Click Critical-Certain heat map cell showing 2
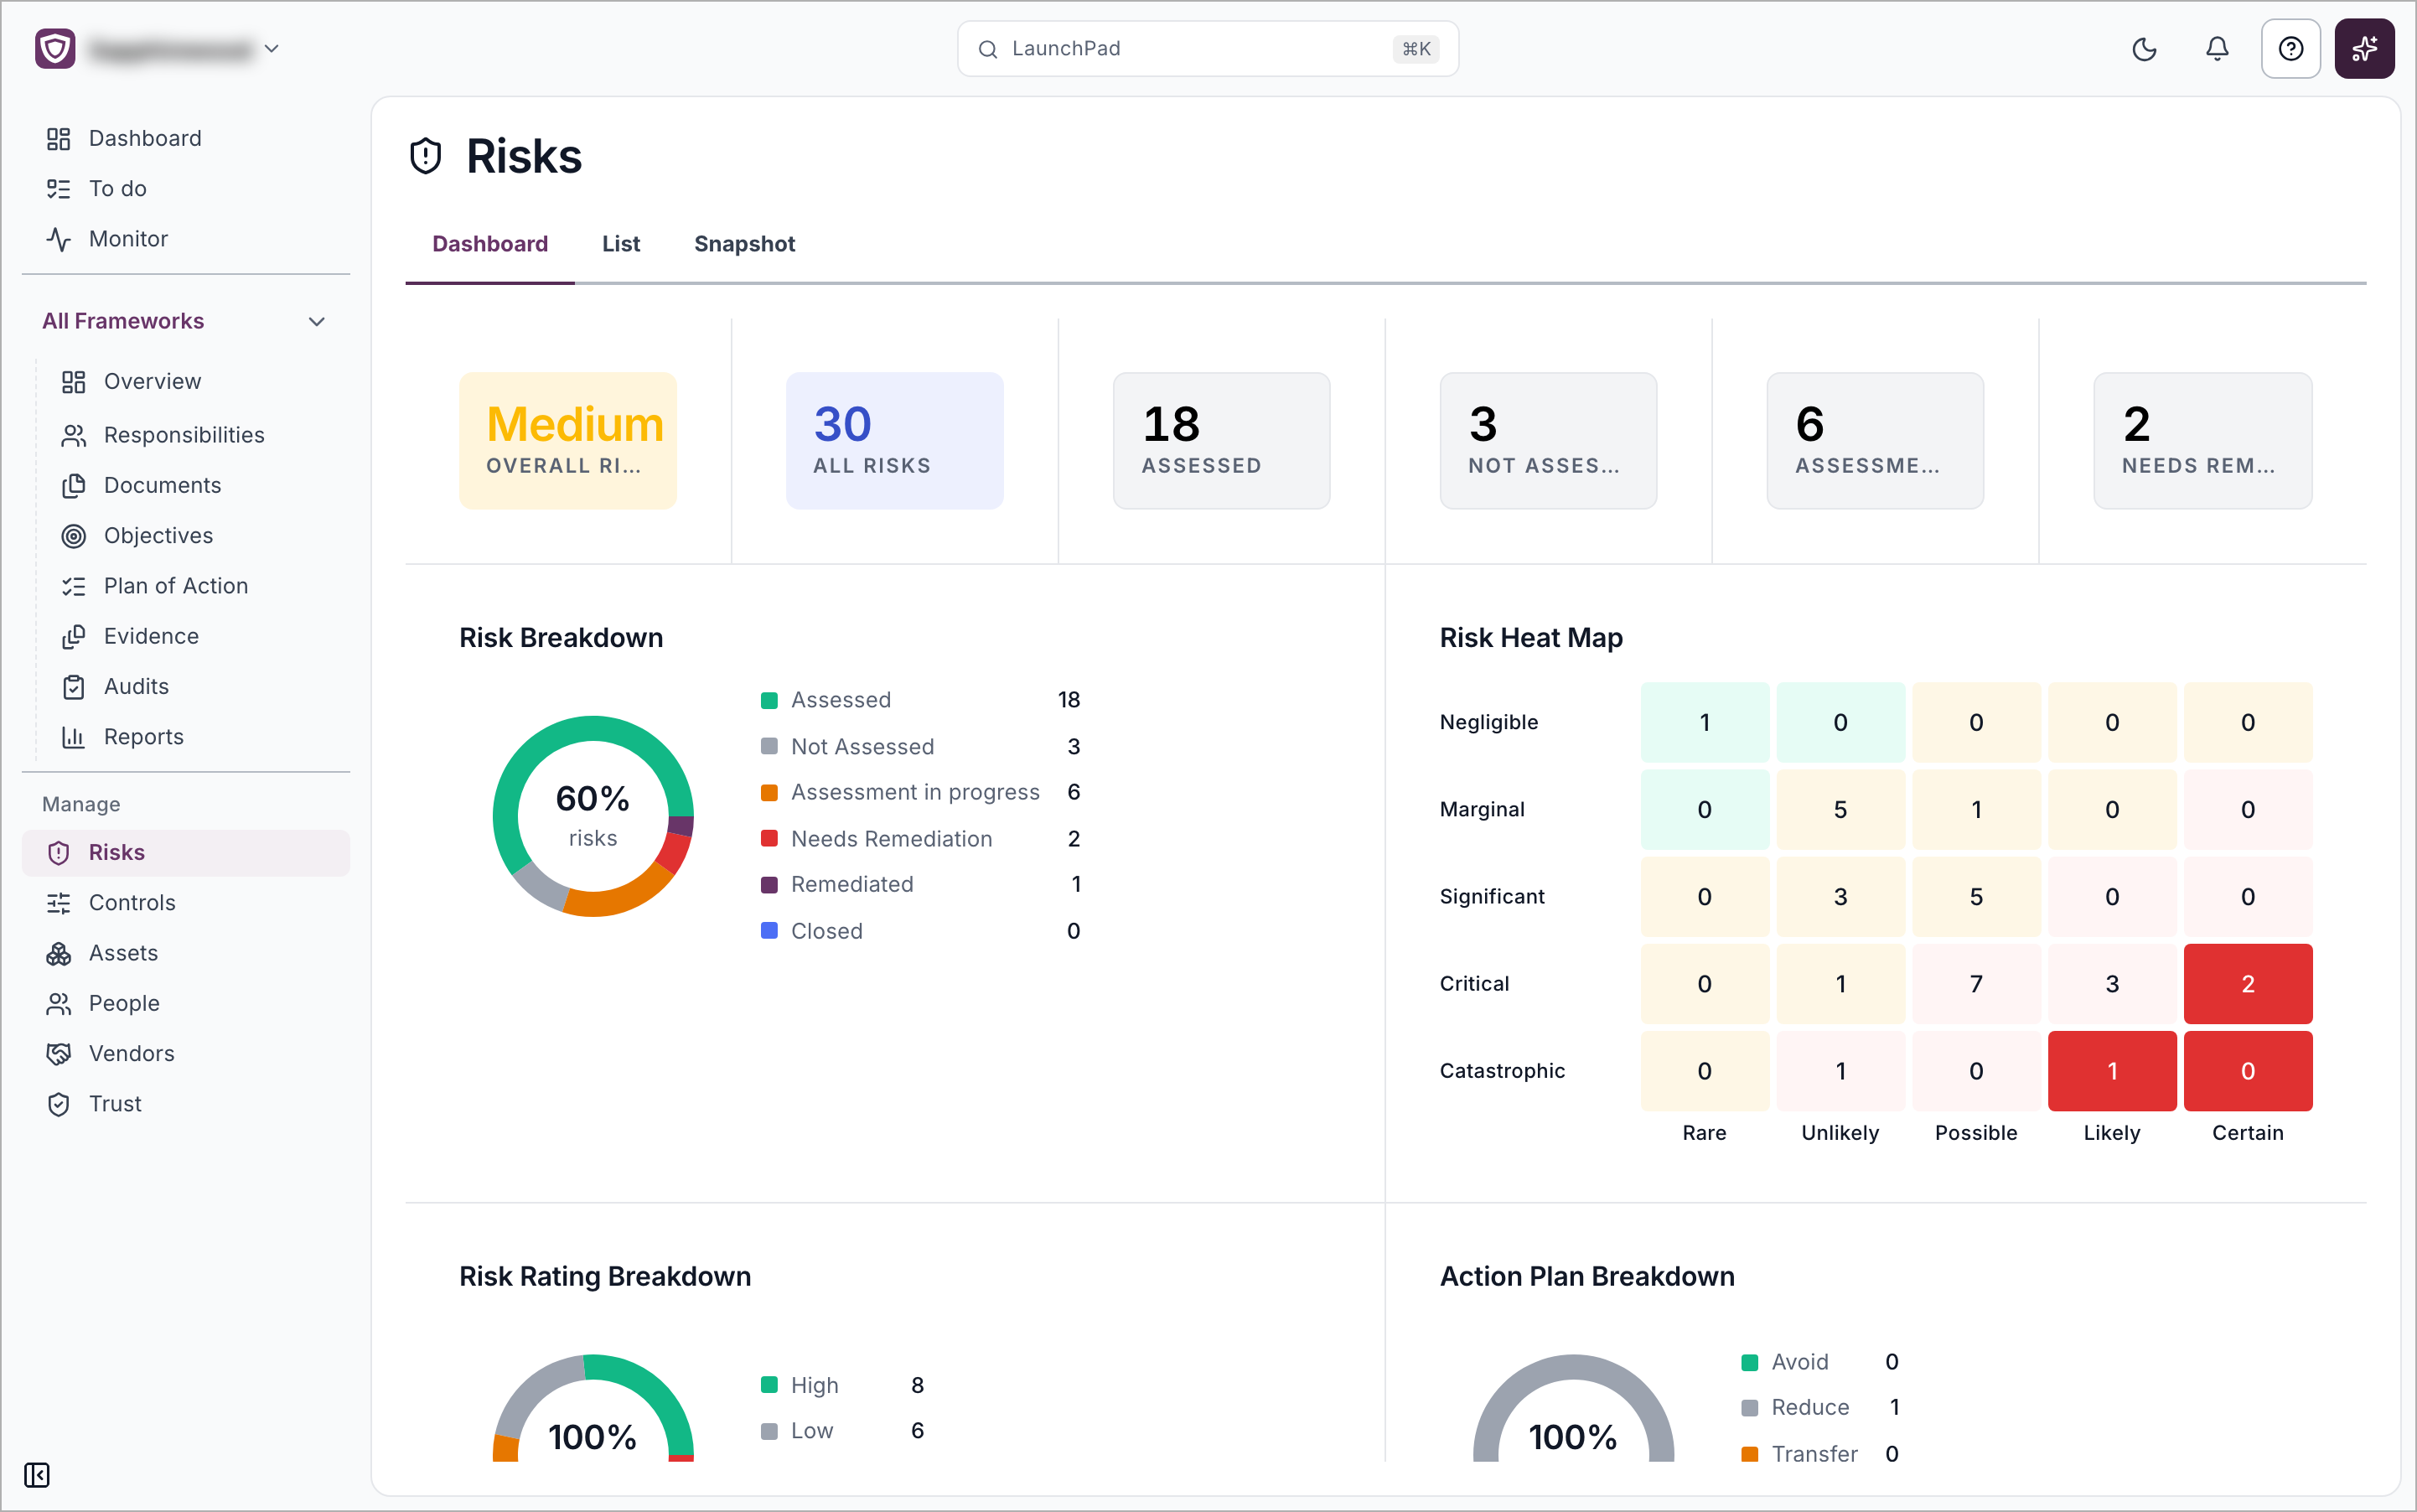 tap(2248, 984)
